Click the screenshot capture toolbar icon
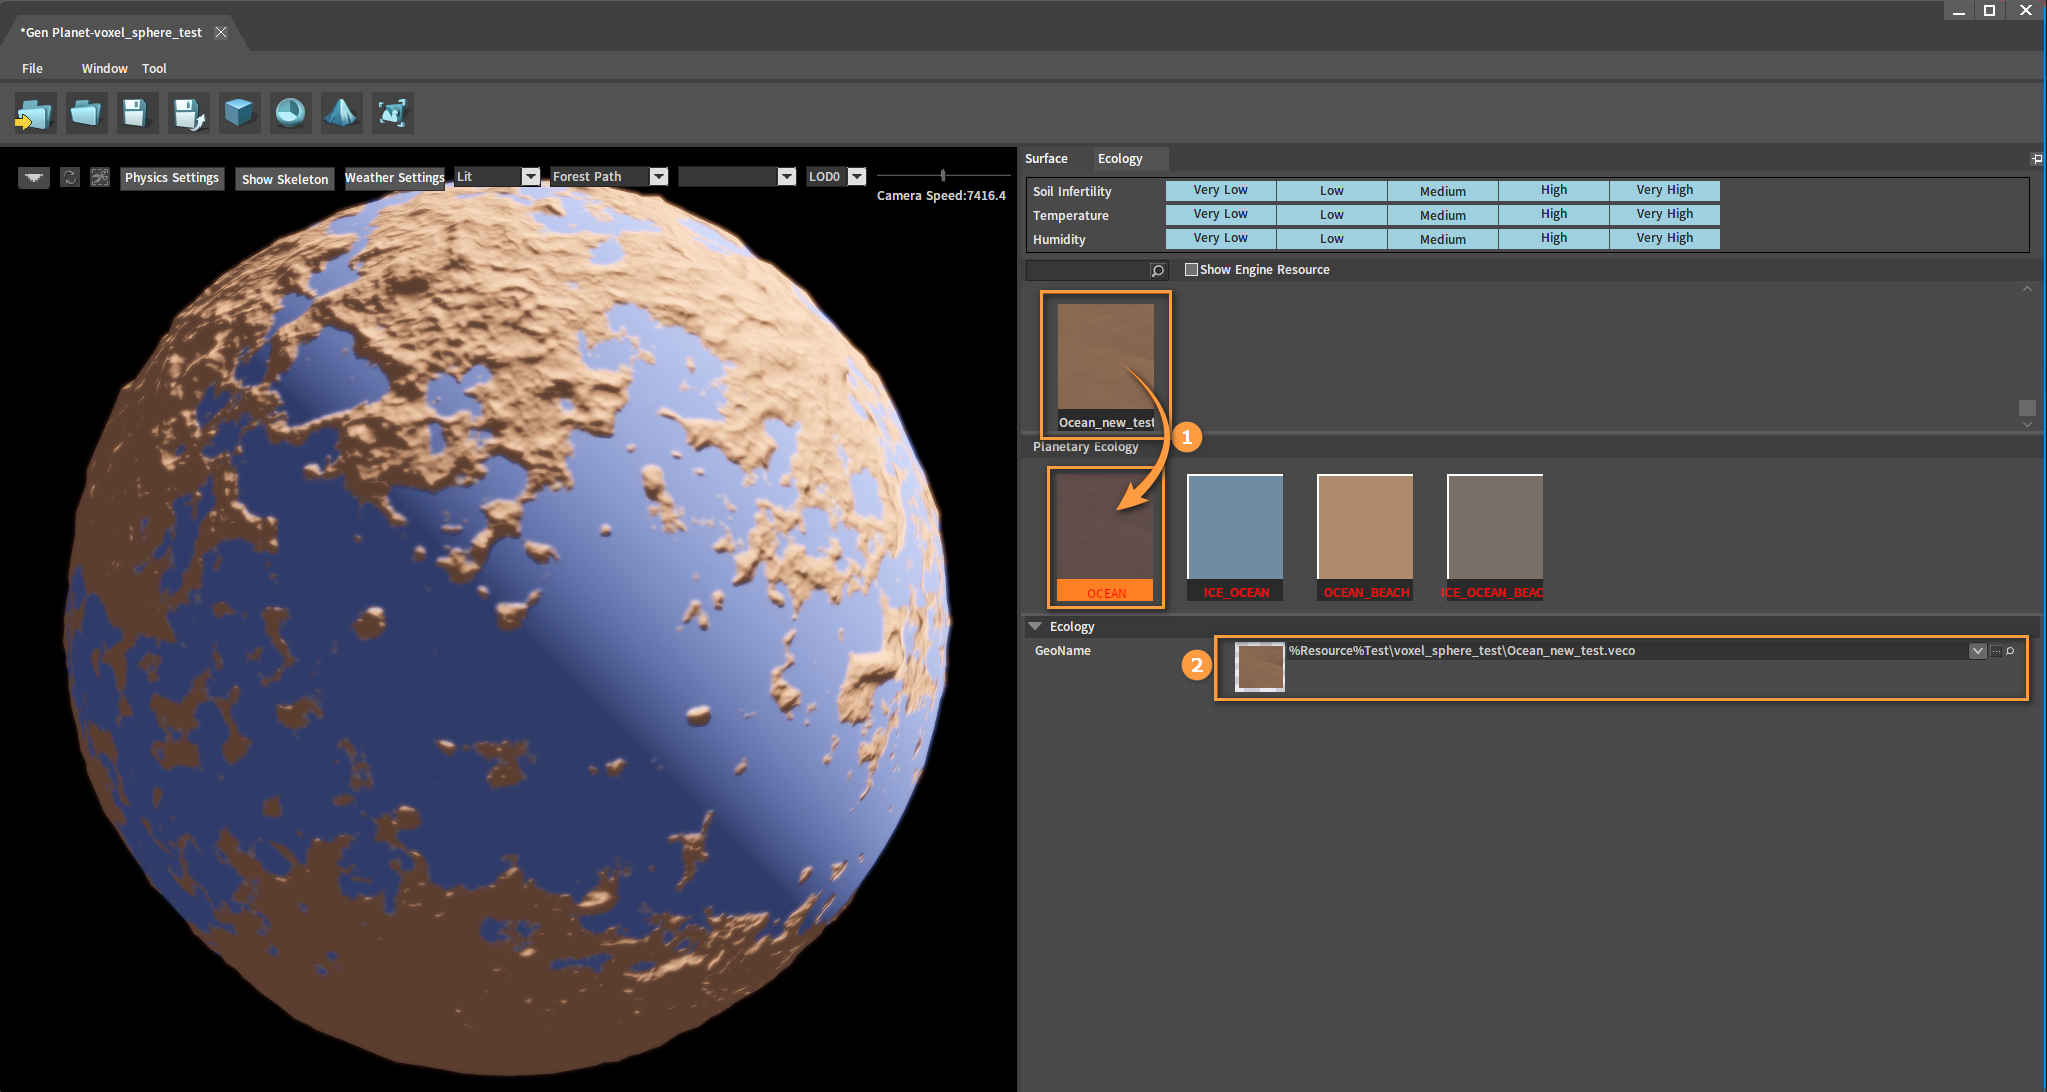 pos(392,114)
